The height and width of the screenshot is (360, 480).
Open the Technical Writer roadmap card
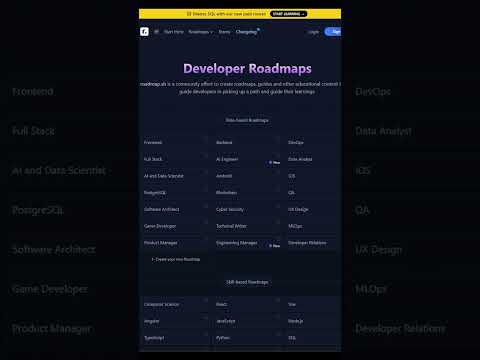coord(248,226)
